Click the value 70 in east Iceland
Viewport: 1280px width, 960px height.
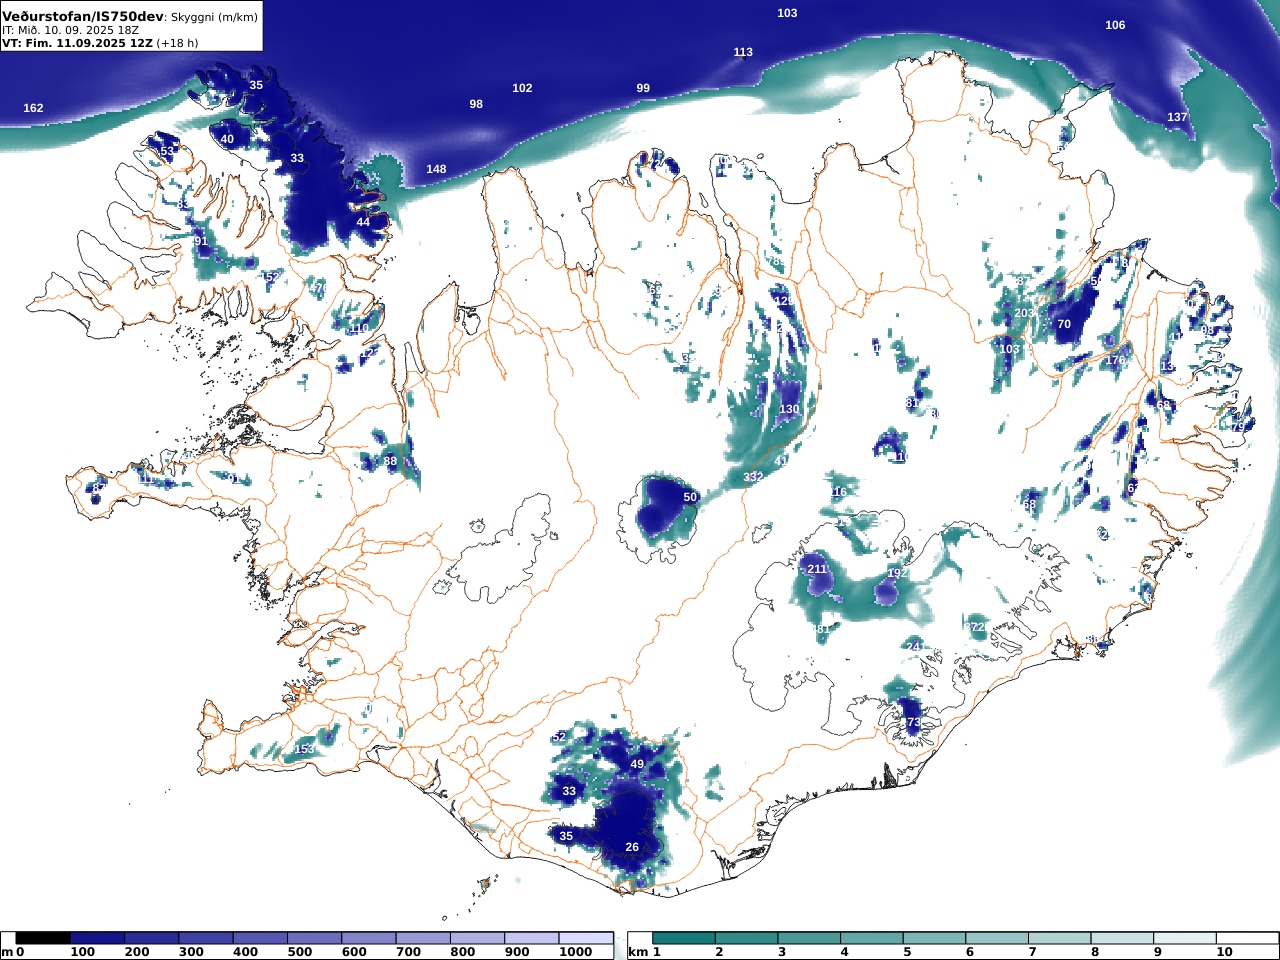1064,324
